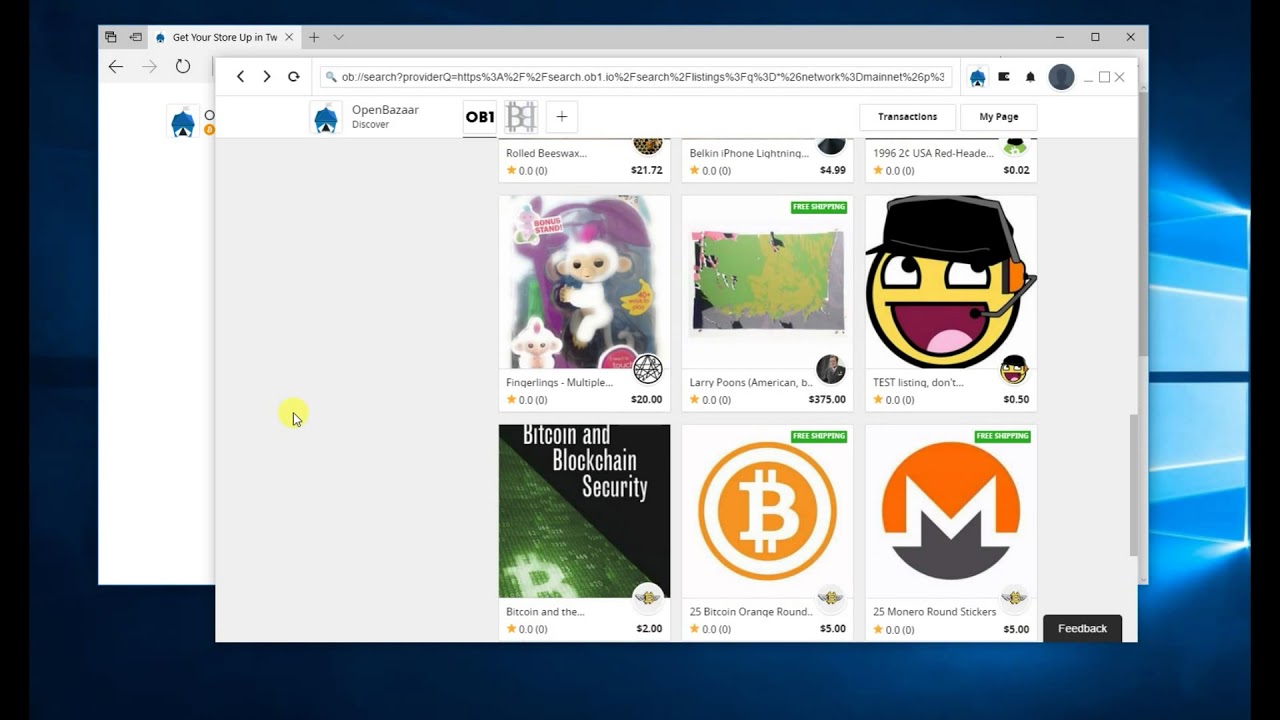Click the OpenBazaar Discover logo
This screenshot has width=1280, height=720.
pos(325,117)
